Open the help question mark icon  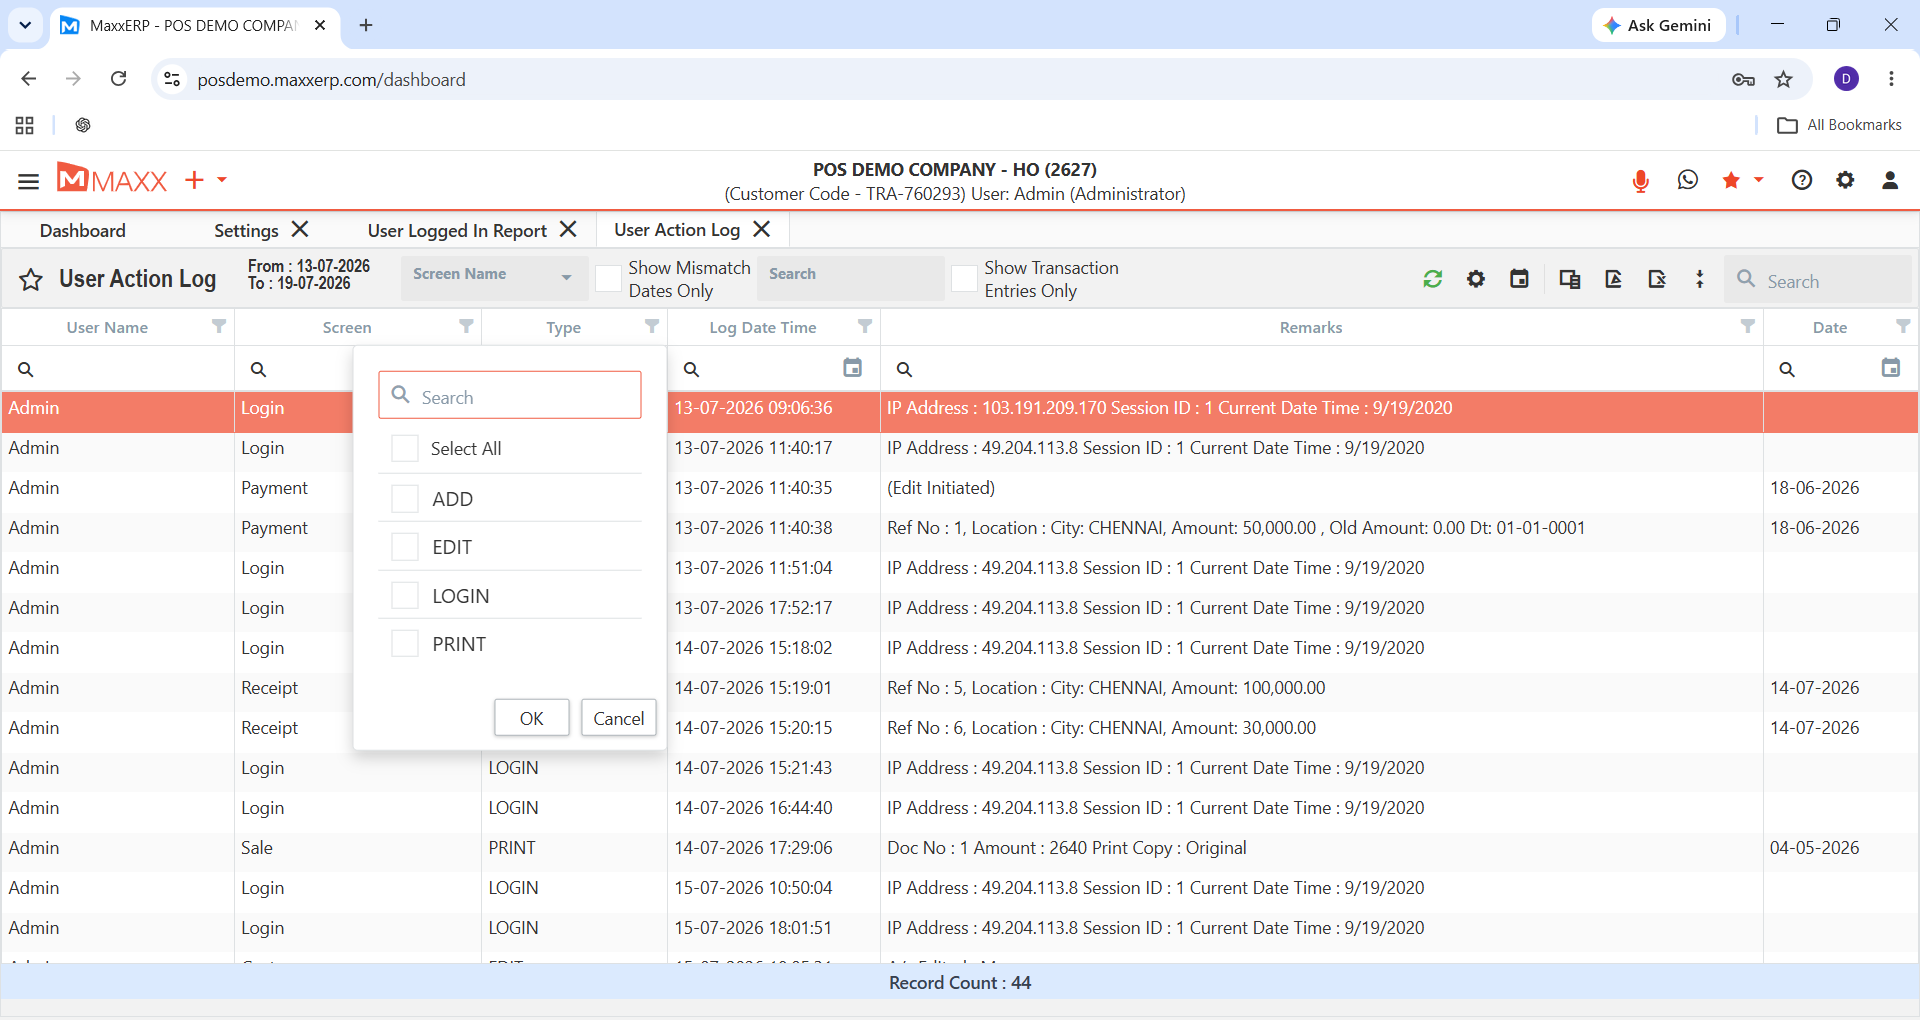point(1802,180)
